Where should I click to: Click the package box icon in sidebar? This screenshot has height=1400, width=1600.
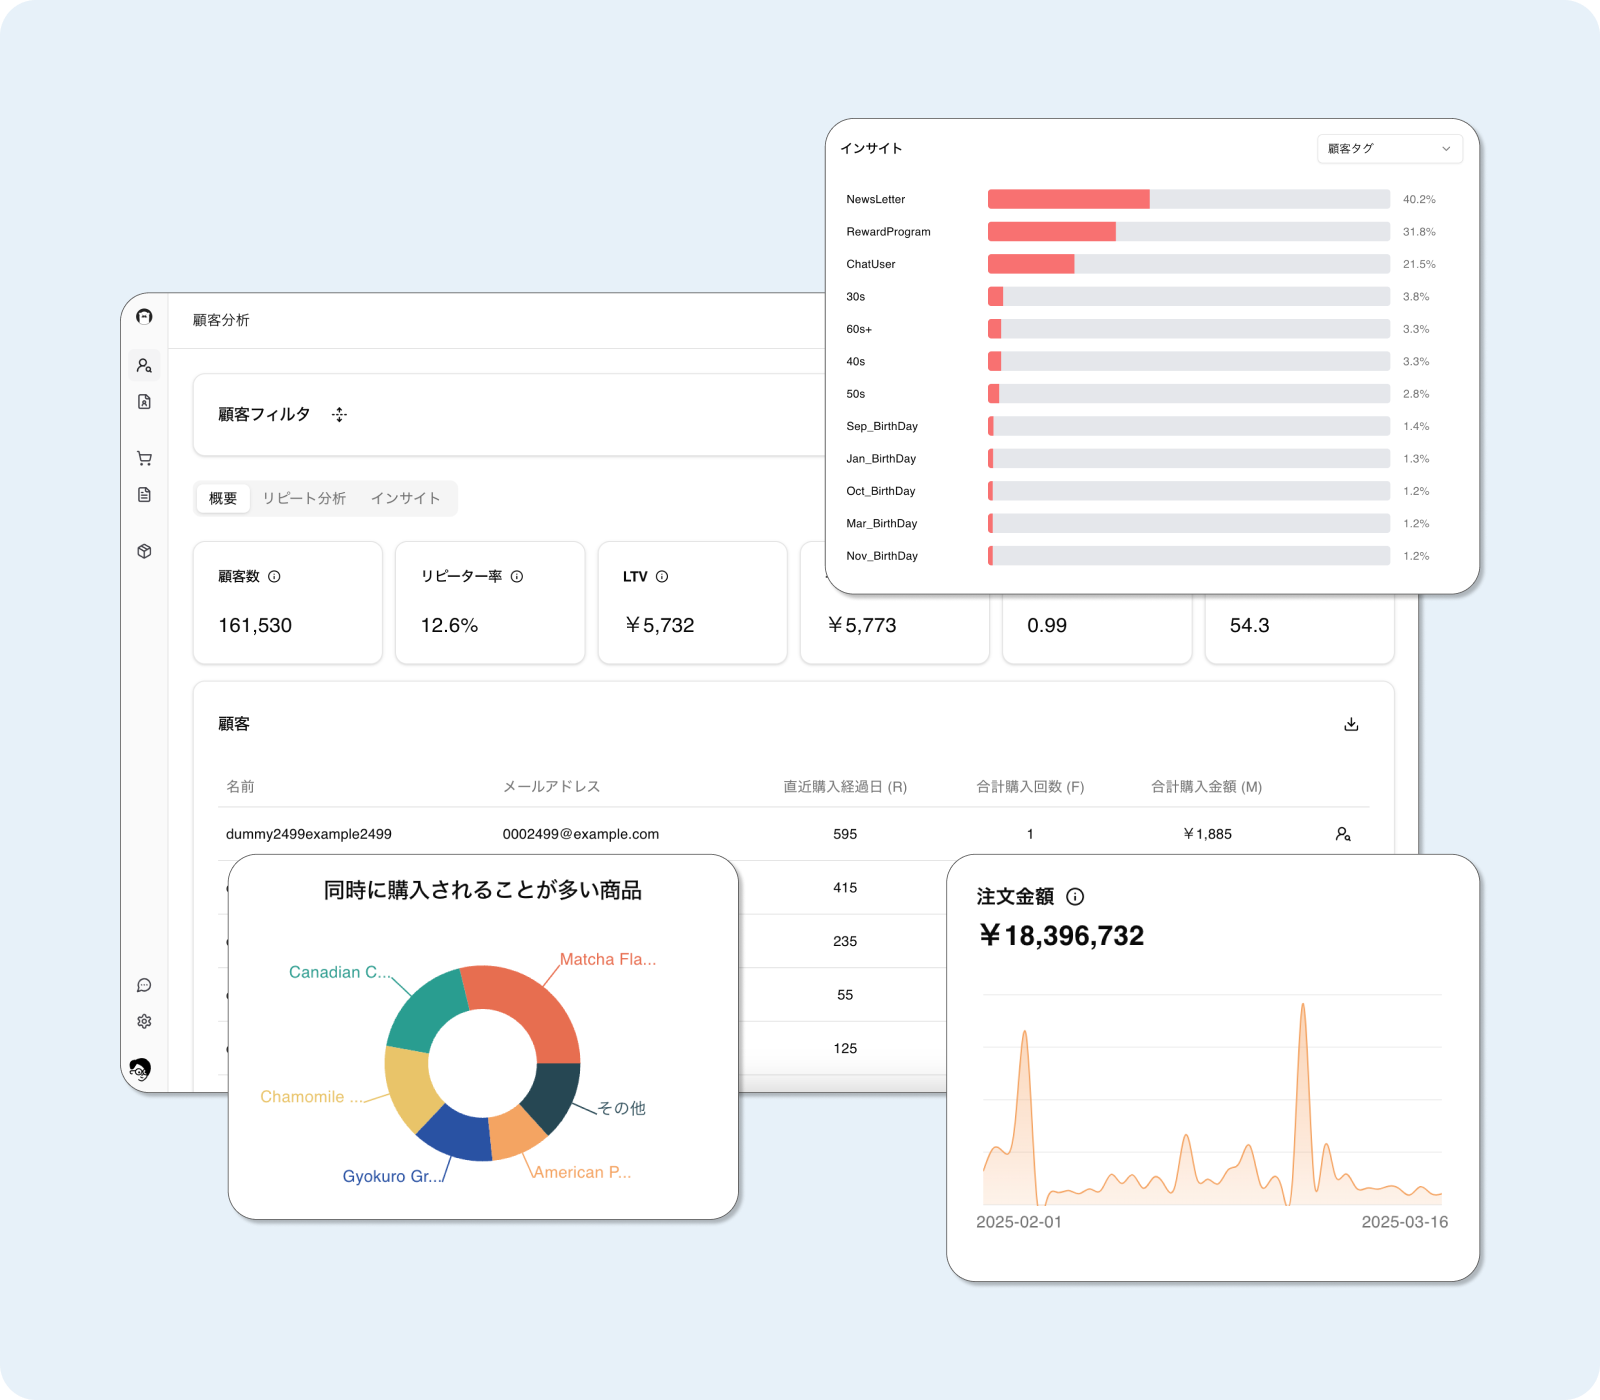coord(144,551)
